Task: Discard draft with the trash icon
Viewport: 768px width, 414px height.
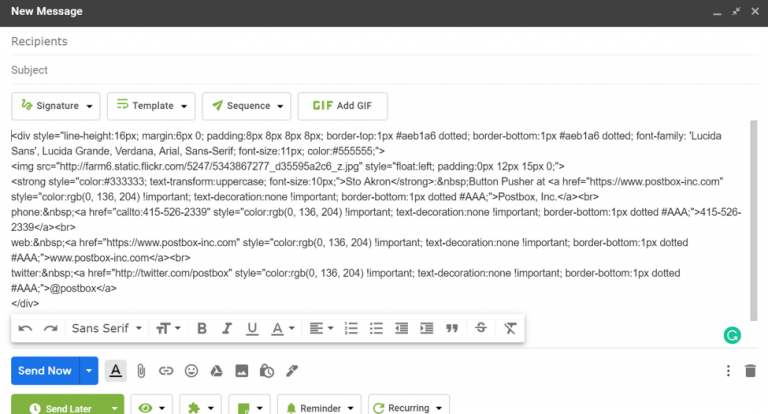Action: click(750, 371)
